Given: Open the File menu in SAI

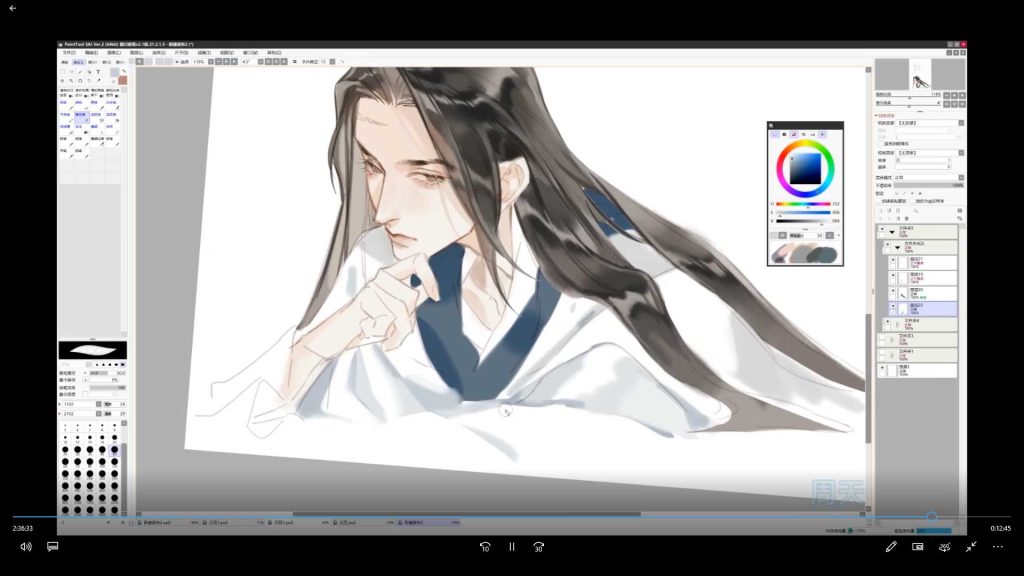Looking at the screenshot, I should point(69,53).
